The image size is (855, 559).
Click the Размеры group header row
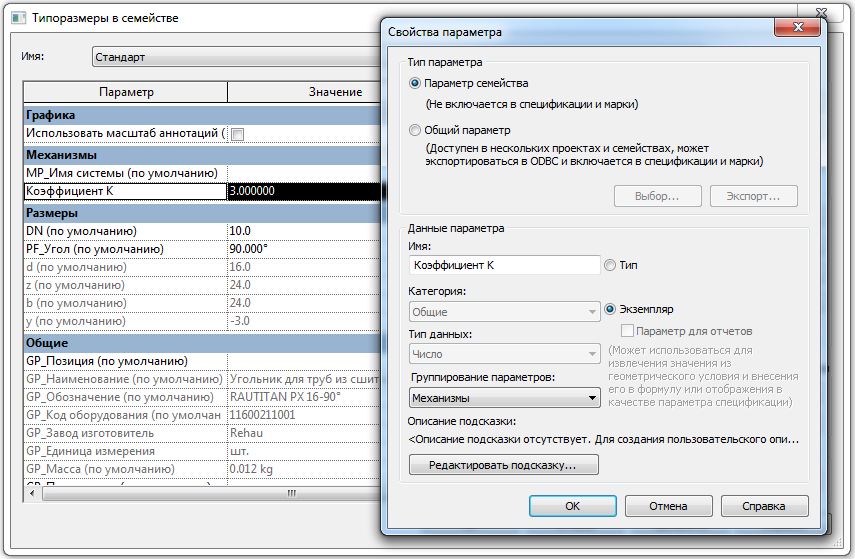point(202,213)
